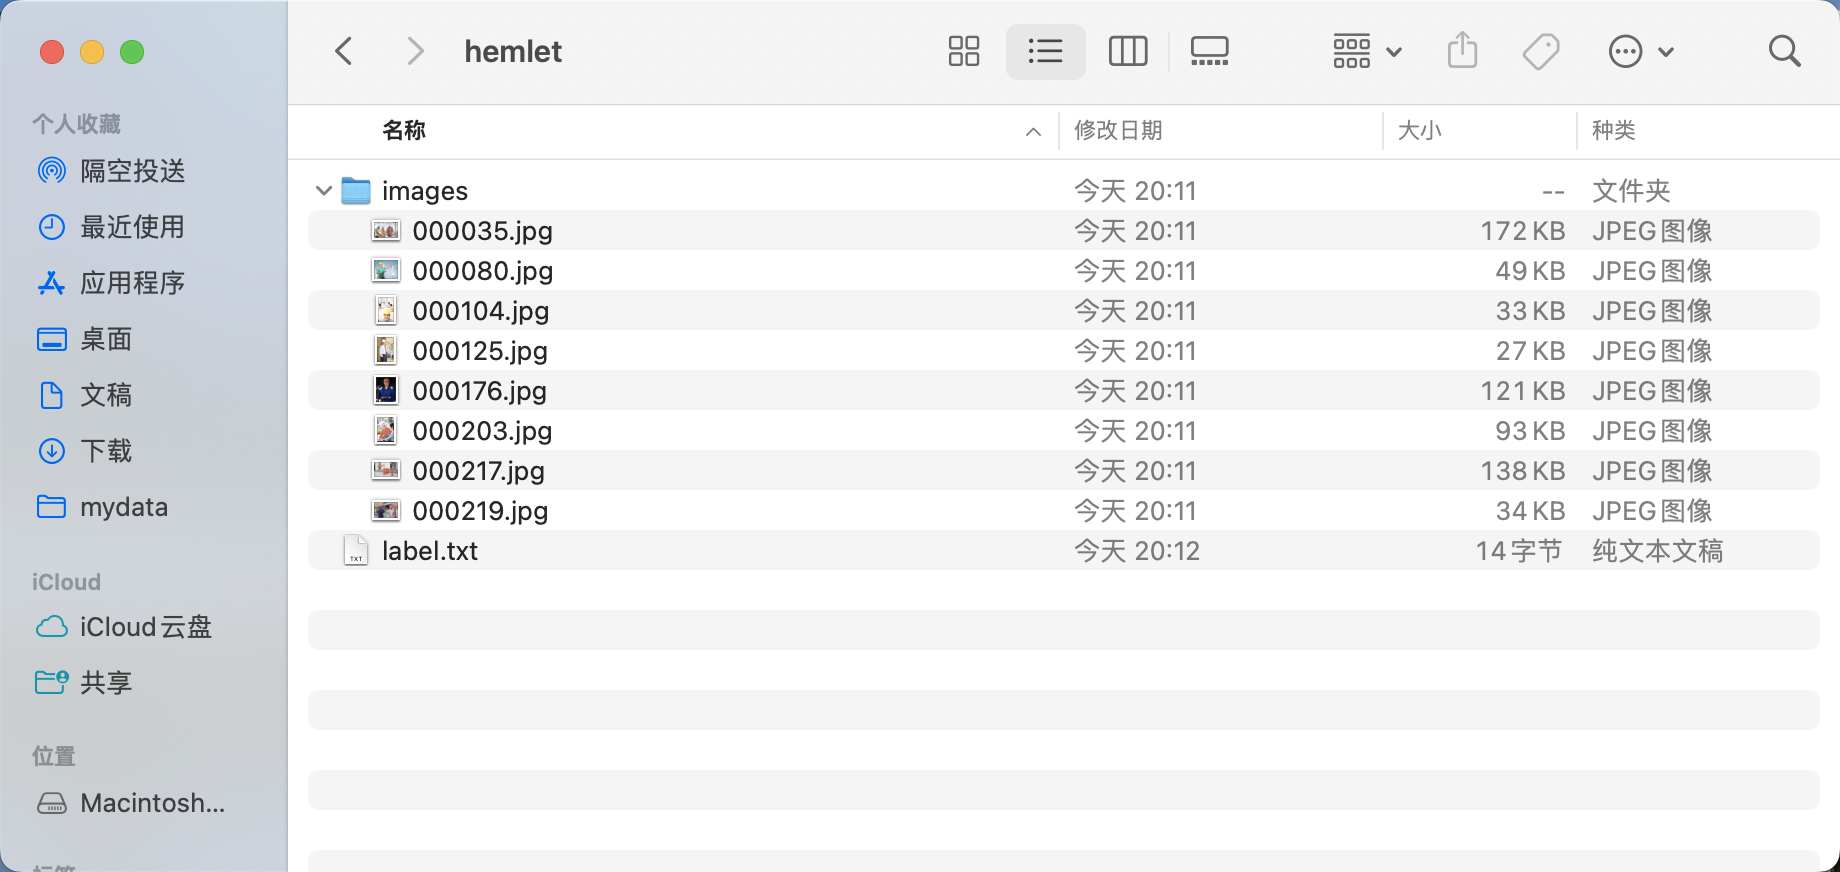Switch to gallery view
The height and width of the screenshot is (872, 1840).
click(x=1209, y=51)
